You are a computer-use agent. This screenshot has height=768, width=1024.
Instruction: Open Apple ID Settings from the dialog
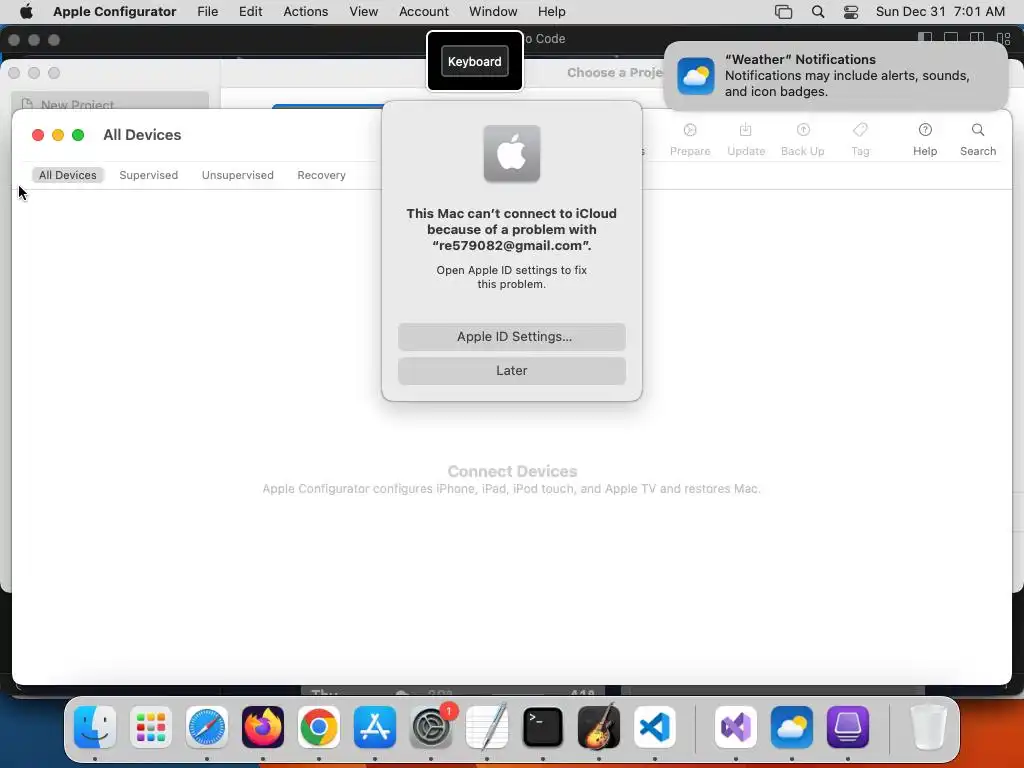(x=511, y=336)
